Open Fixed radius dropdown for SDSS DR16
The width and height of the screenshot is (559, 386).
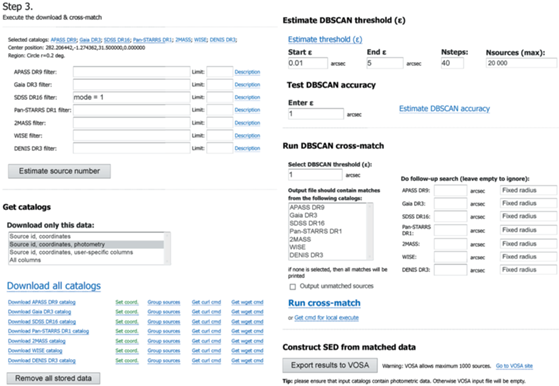point(528,216)
